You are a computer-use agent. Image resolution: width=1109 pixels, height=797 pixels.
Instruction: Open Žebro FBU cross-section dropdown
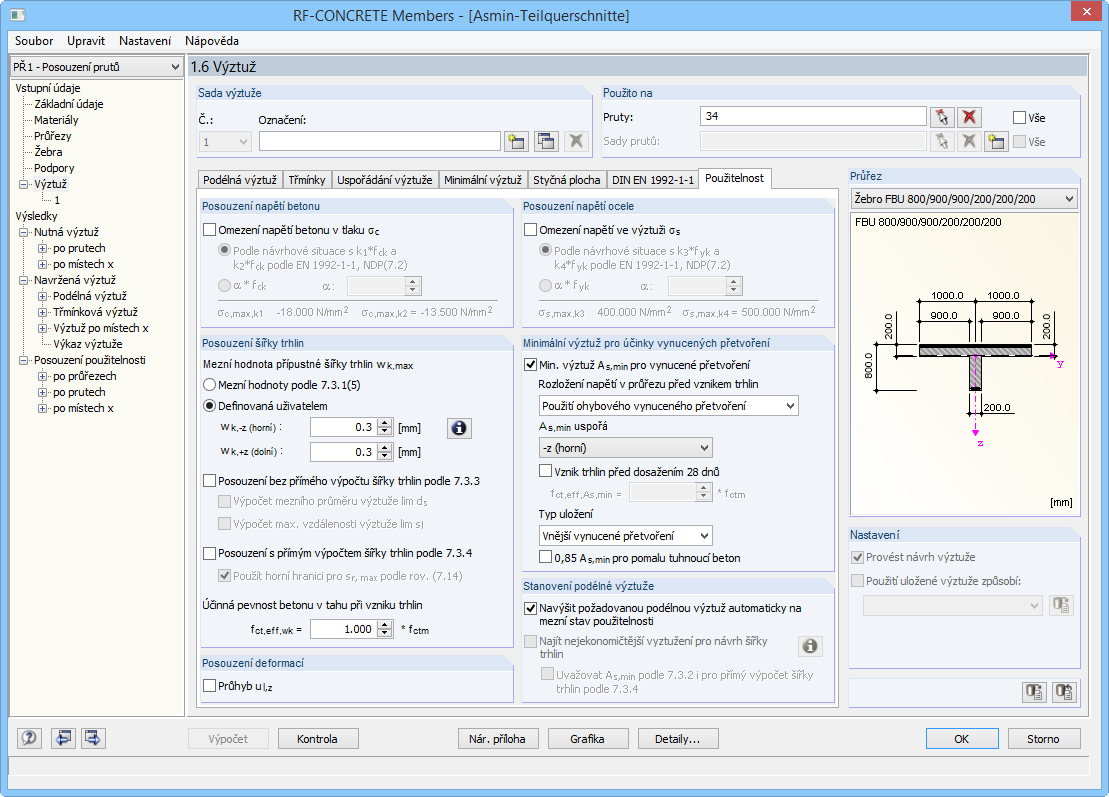(x=964, y=199)
